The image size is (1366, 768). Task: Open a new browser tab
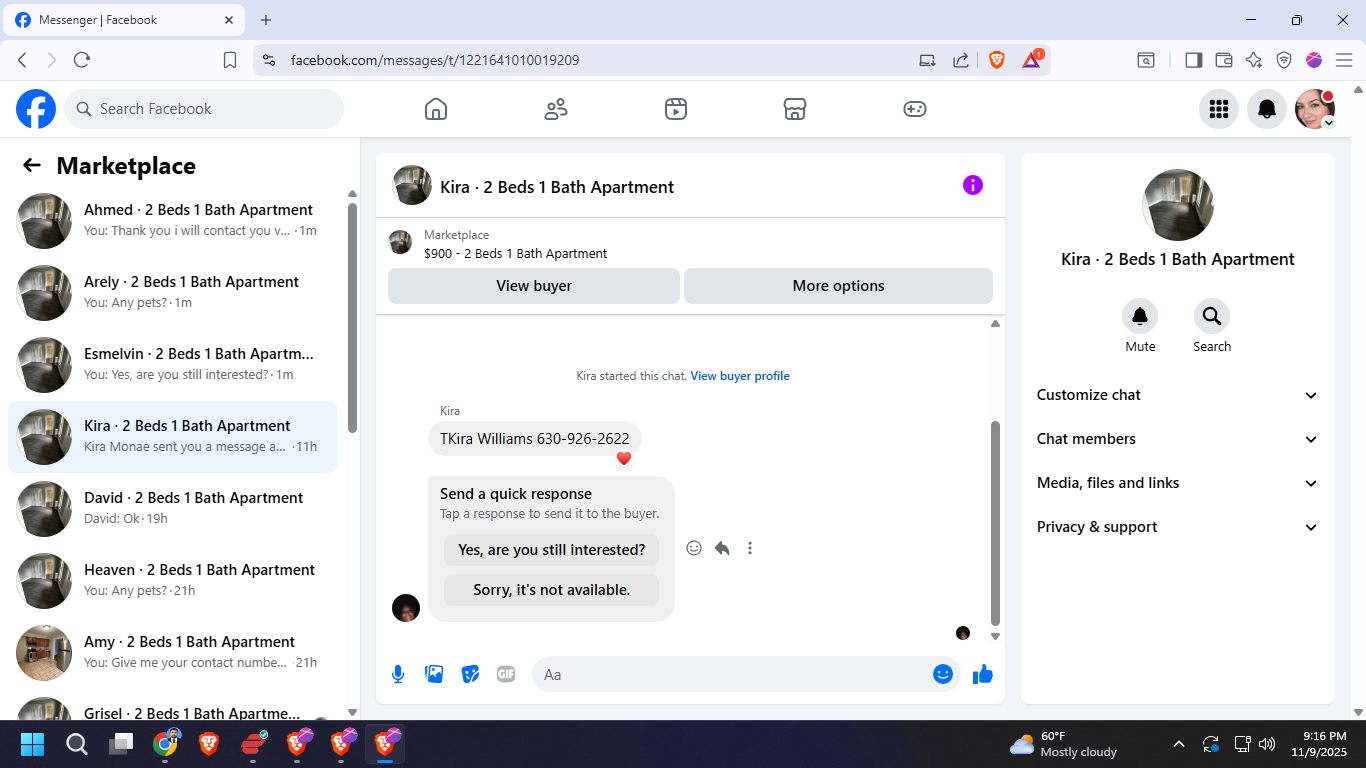tap(266, 20)
